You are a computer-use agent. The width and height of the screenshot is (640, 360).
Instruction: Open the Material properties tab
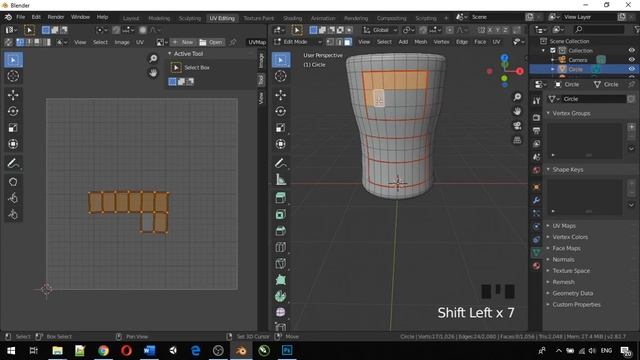click(x=536, y=266)
